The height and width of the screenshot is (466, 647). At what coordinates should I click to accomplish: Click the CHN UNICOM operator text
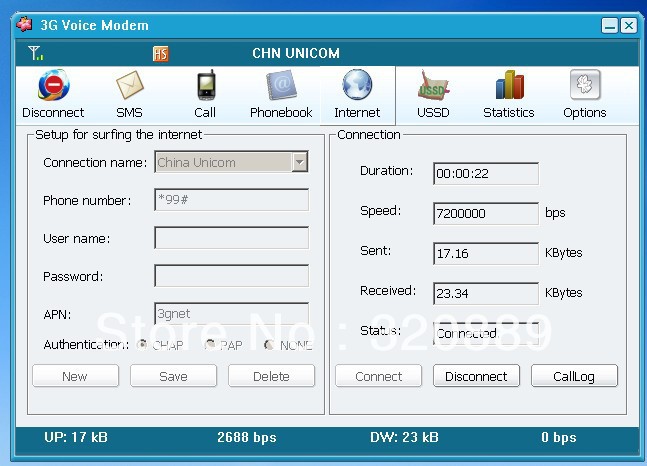(x=296, y=53)
